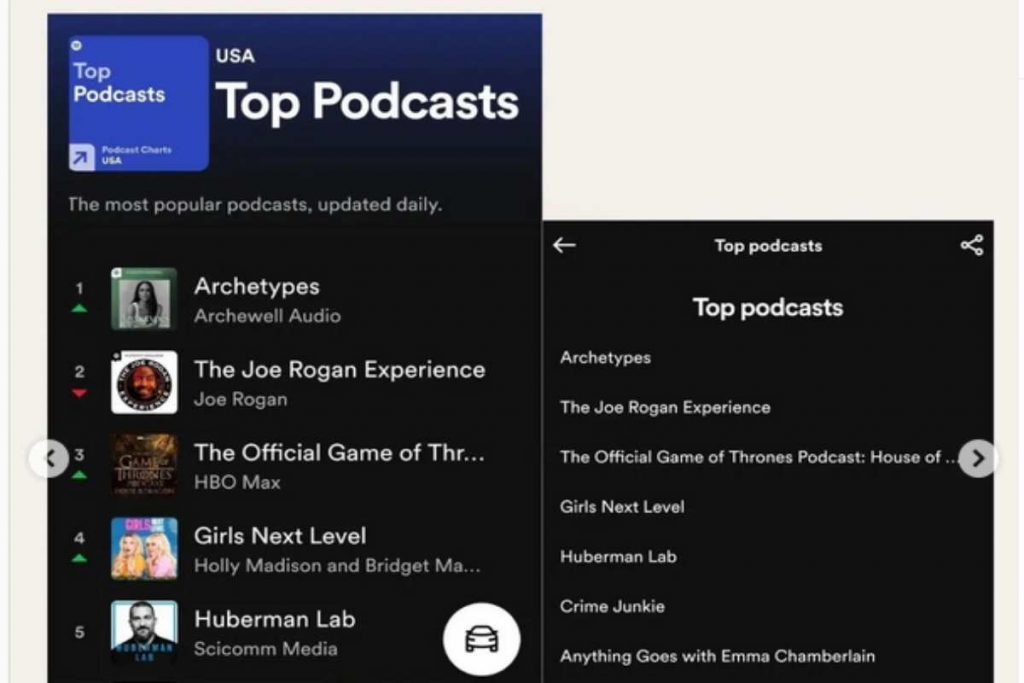Click the back arrow in Top podcasts header
Screen dimensions: 1024x683
(565, 246)
